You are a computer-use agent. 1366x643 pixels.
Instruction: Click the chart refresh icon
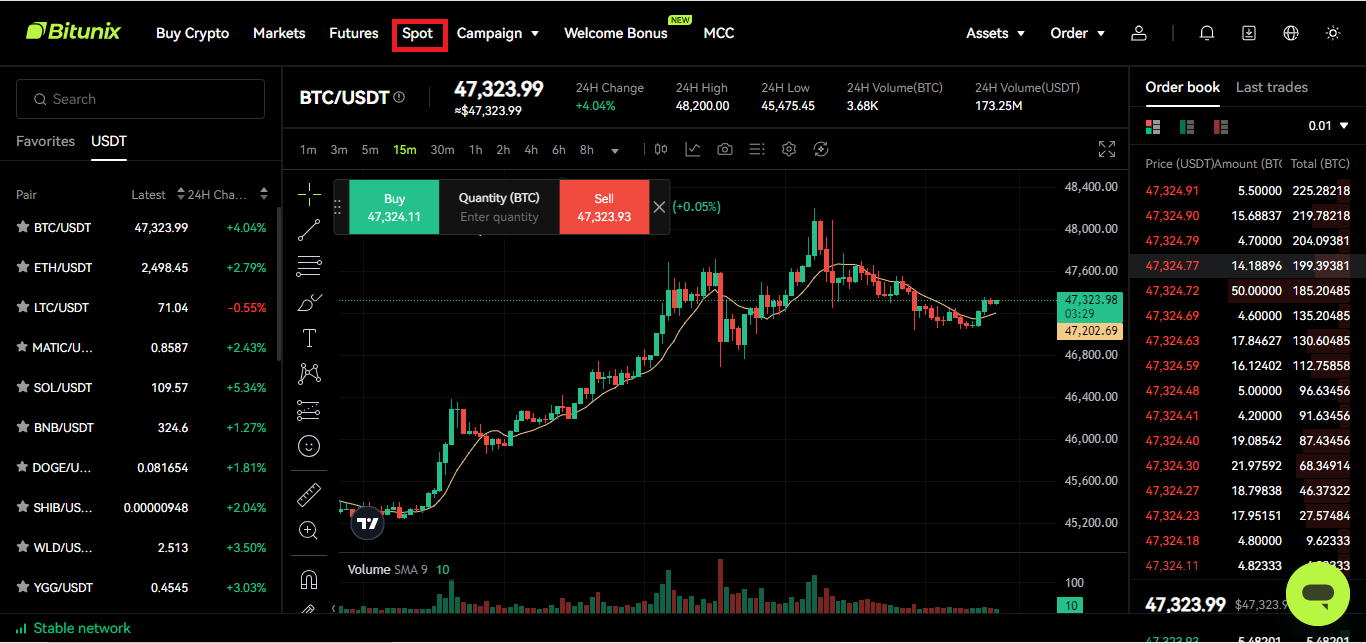tap(821, 149)
